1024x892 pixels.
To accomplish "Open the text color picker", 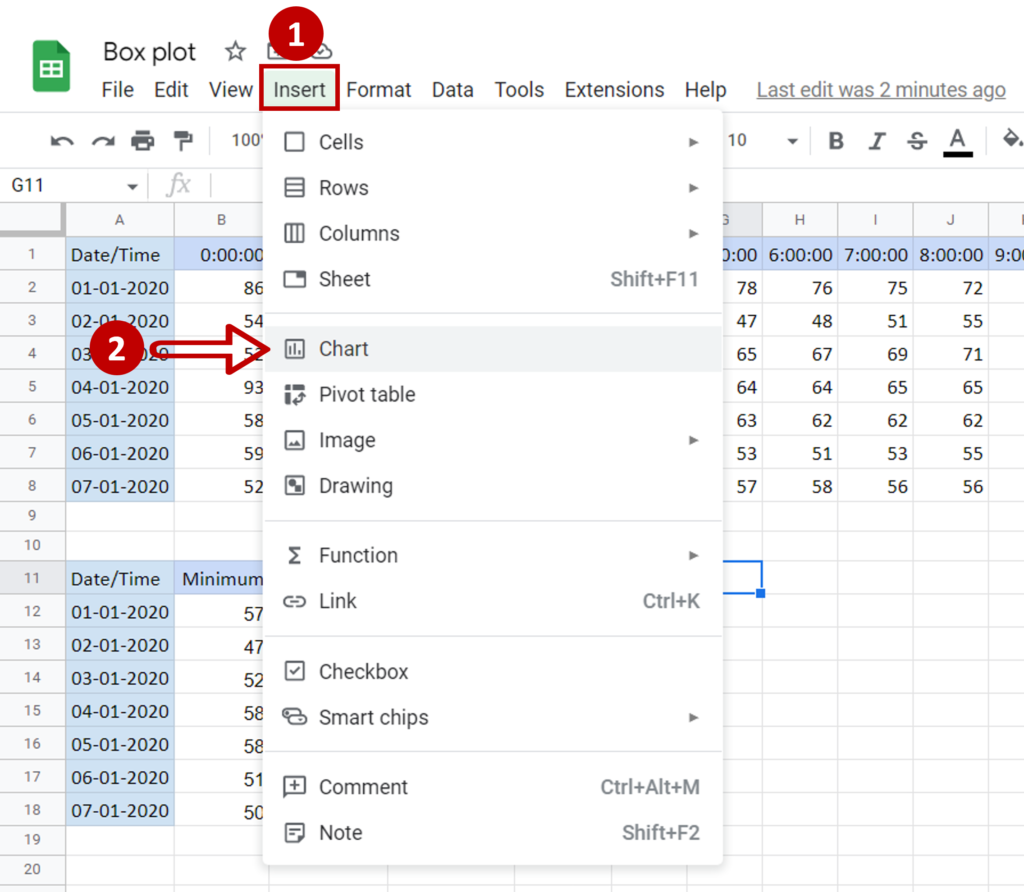I will (957, 141).
